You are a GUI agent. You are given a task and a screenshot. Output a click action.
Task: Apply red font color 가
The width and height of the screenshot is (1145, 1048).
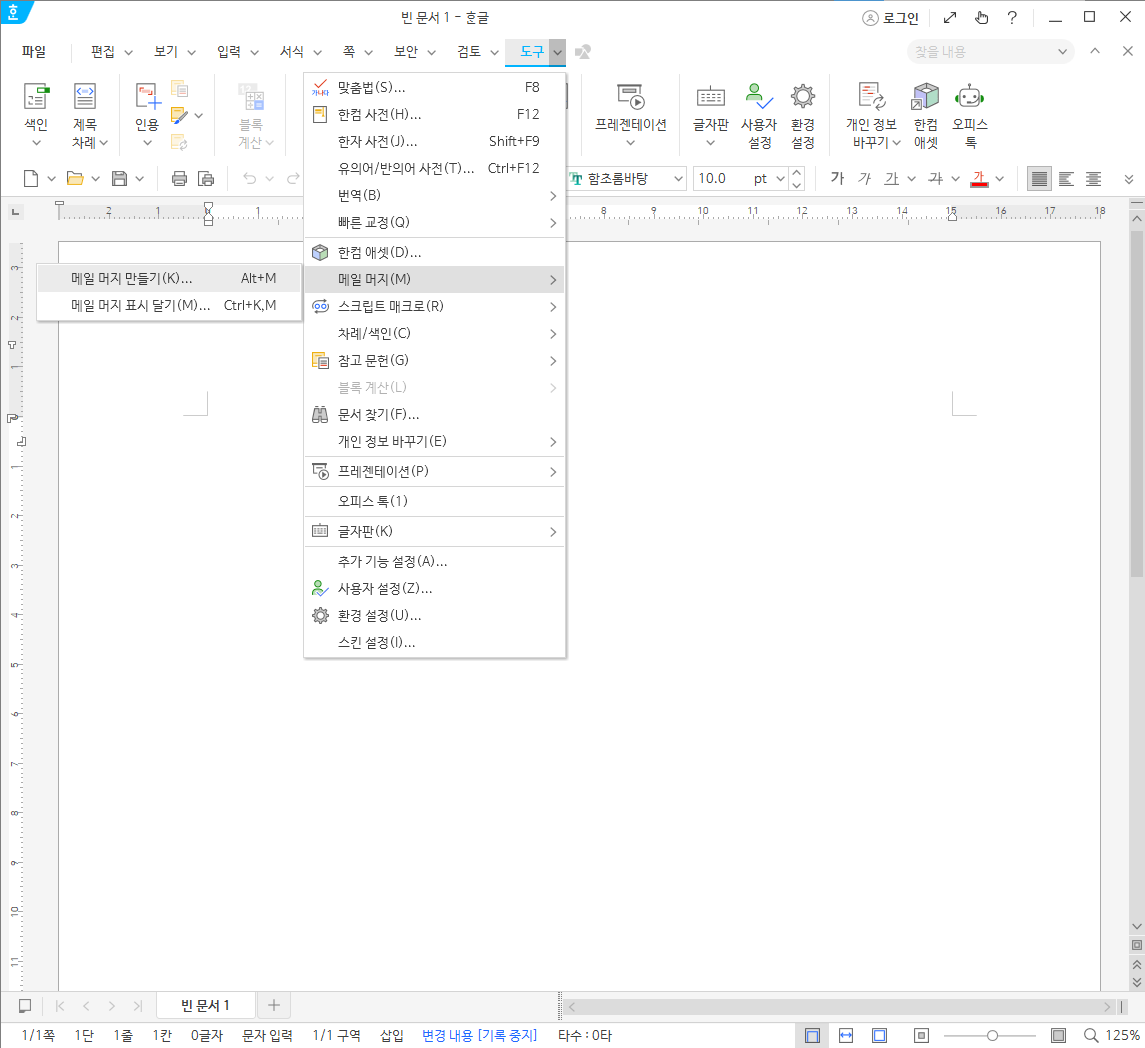979,178
